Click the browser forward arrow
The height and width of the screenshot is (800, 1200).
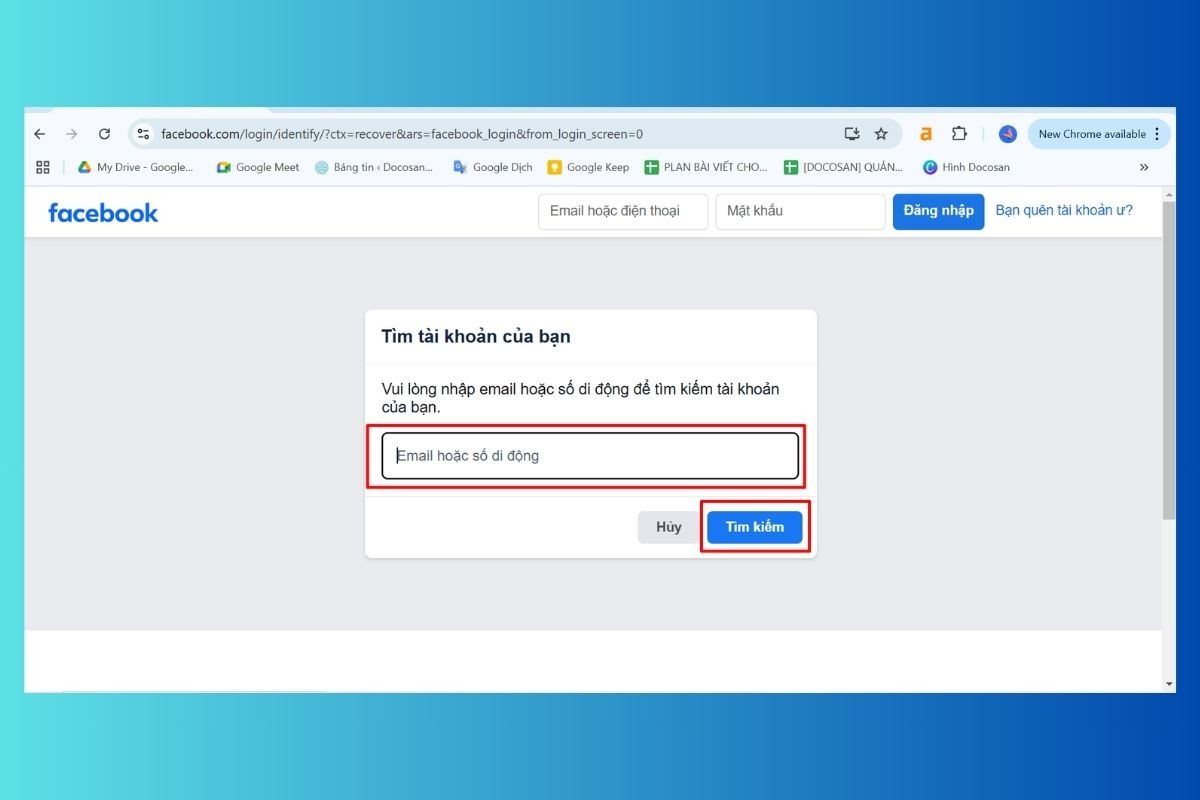pos(72,134)
